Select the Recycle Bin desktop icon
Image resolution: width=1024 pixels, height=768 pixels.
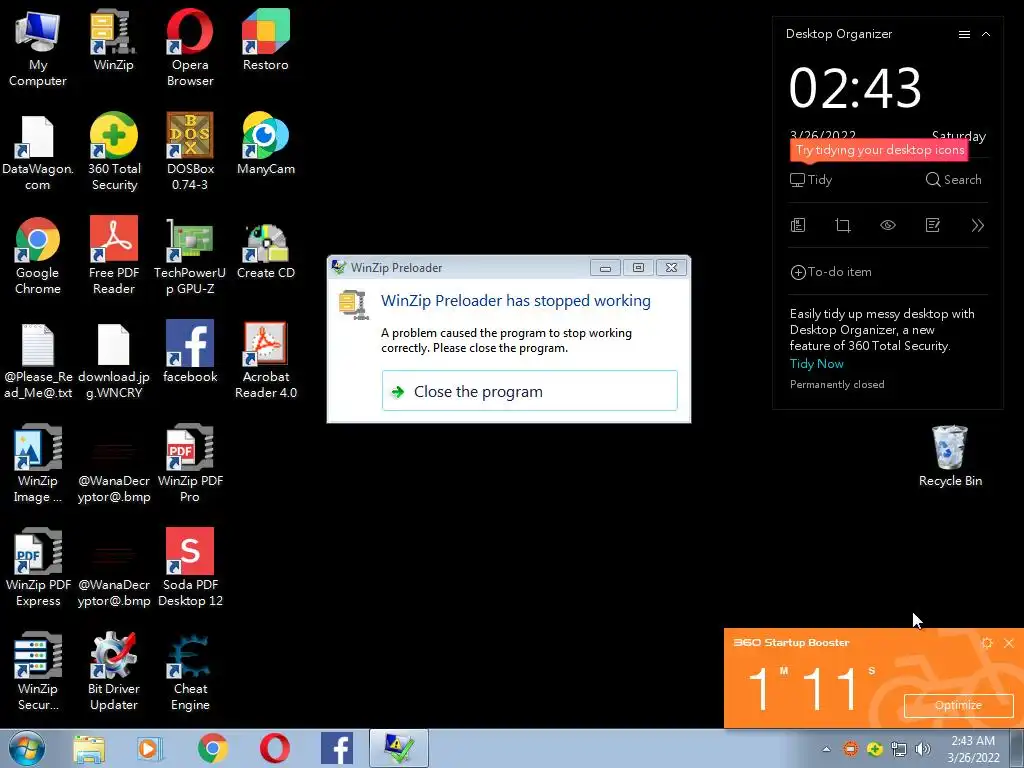point(950,456)
